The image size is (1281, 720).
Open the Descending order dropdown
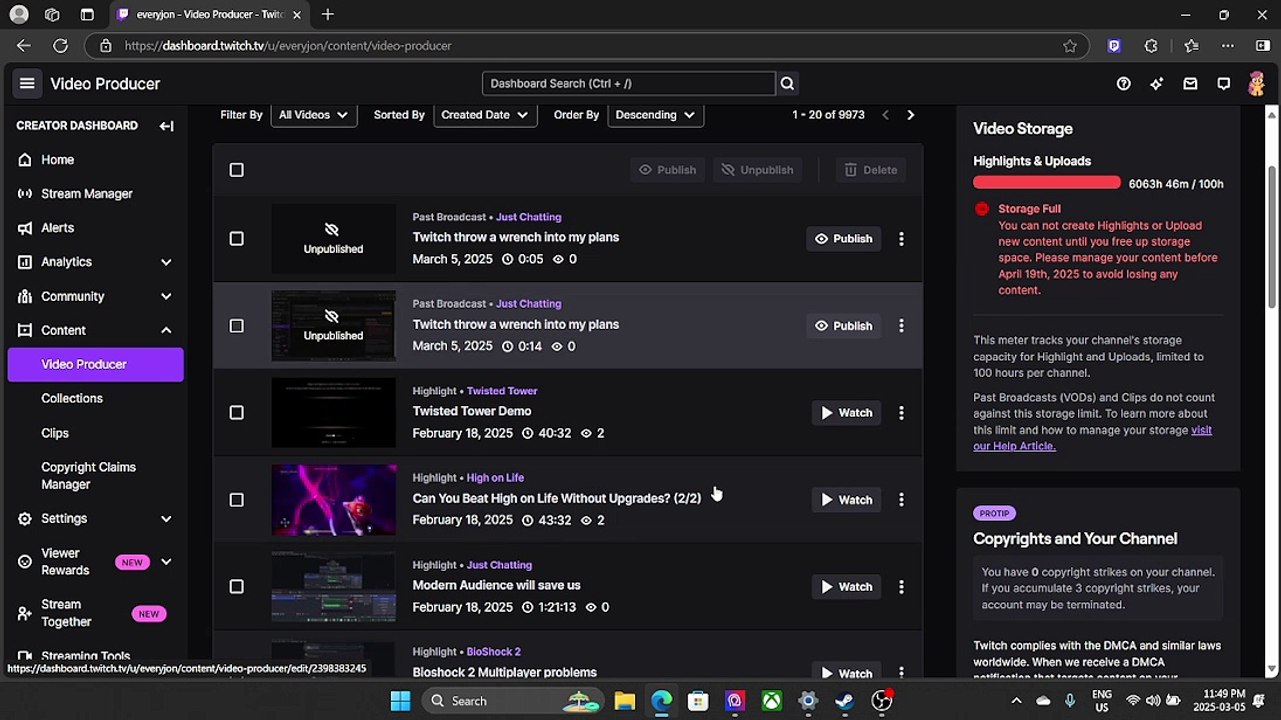pyautogui.click(x=656, y=115)
